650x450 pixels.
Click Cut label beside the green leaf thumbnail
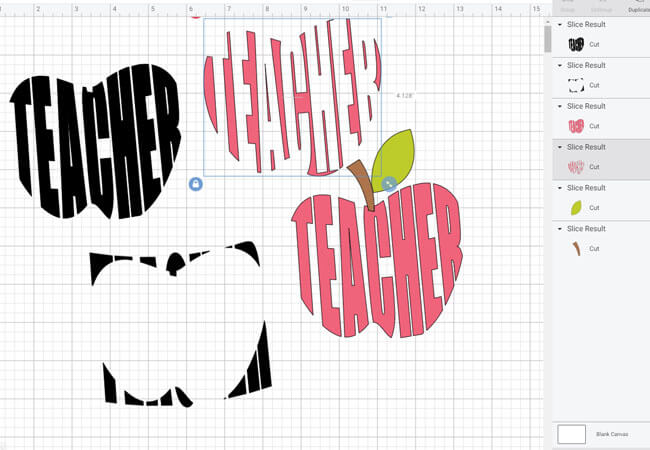tap(594, 208)
